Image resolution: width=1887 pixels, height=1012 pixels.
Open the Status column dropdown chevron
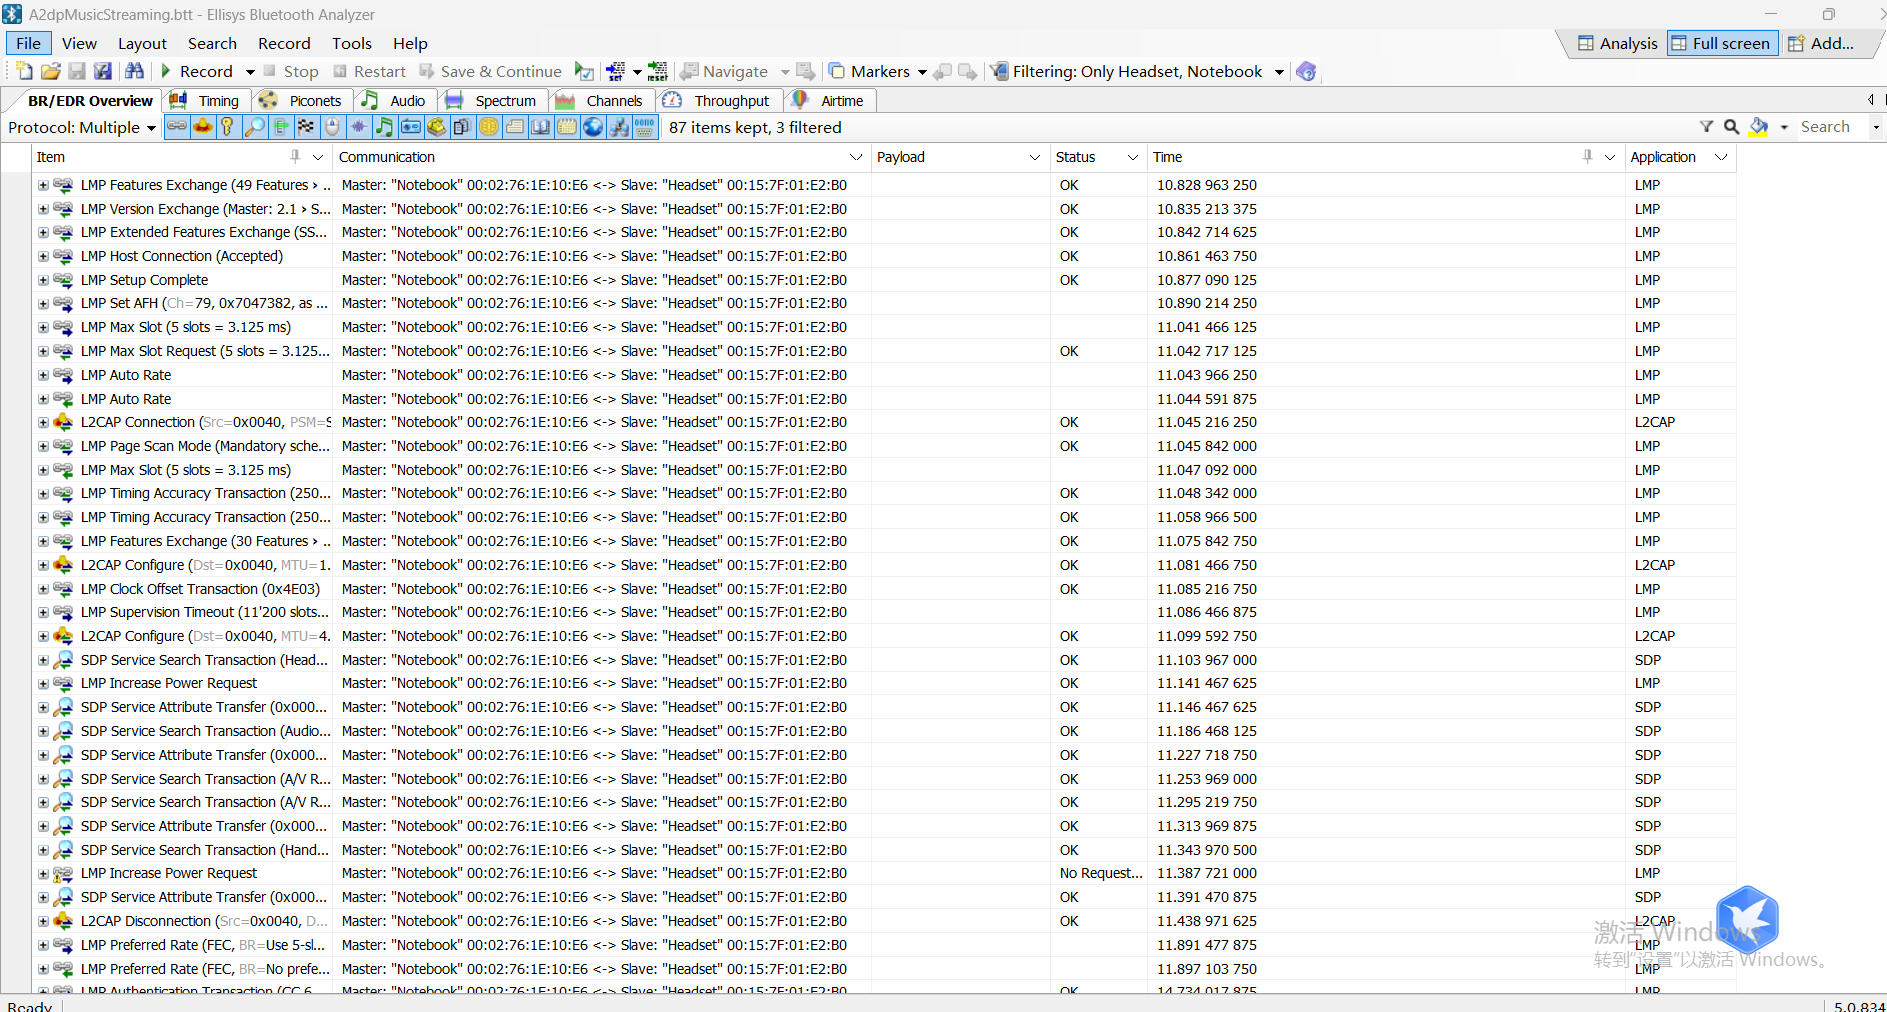[1133, 157]
